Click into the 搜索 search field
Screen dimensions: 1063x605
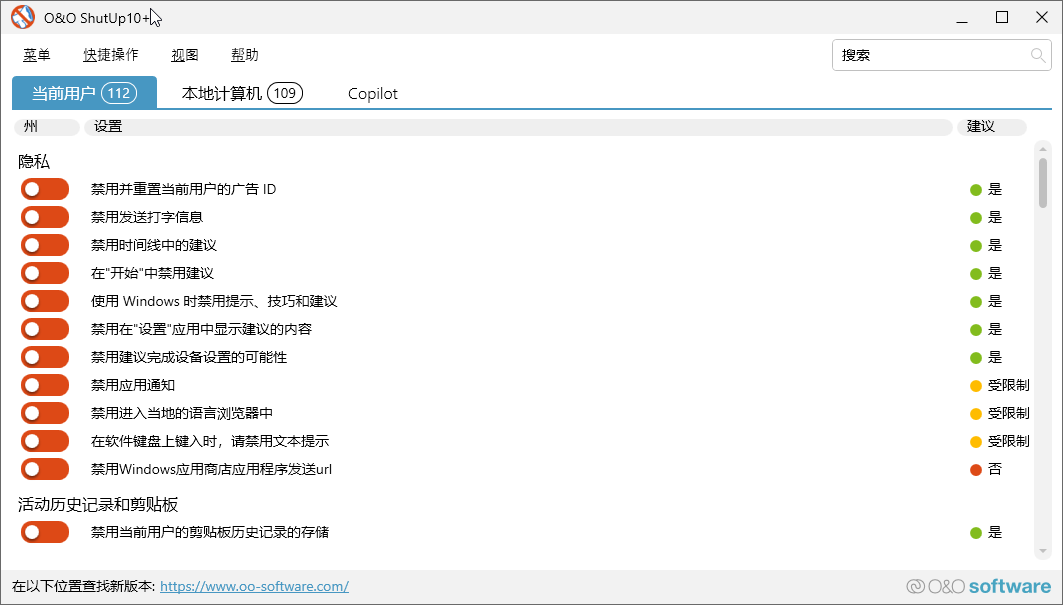click(x=930, y=55)
